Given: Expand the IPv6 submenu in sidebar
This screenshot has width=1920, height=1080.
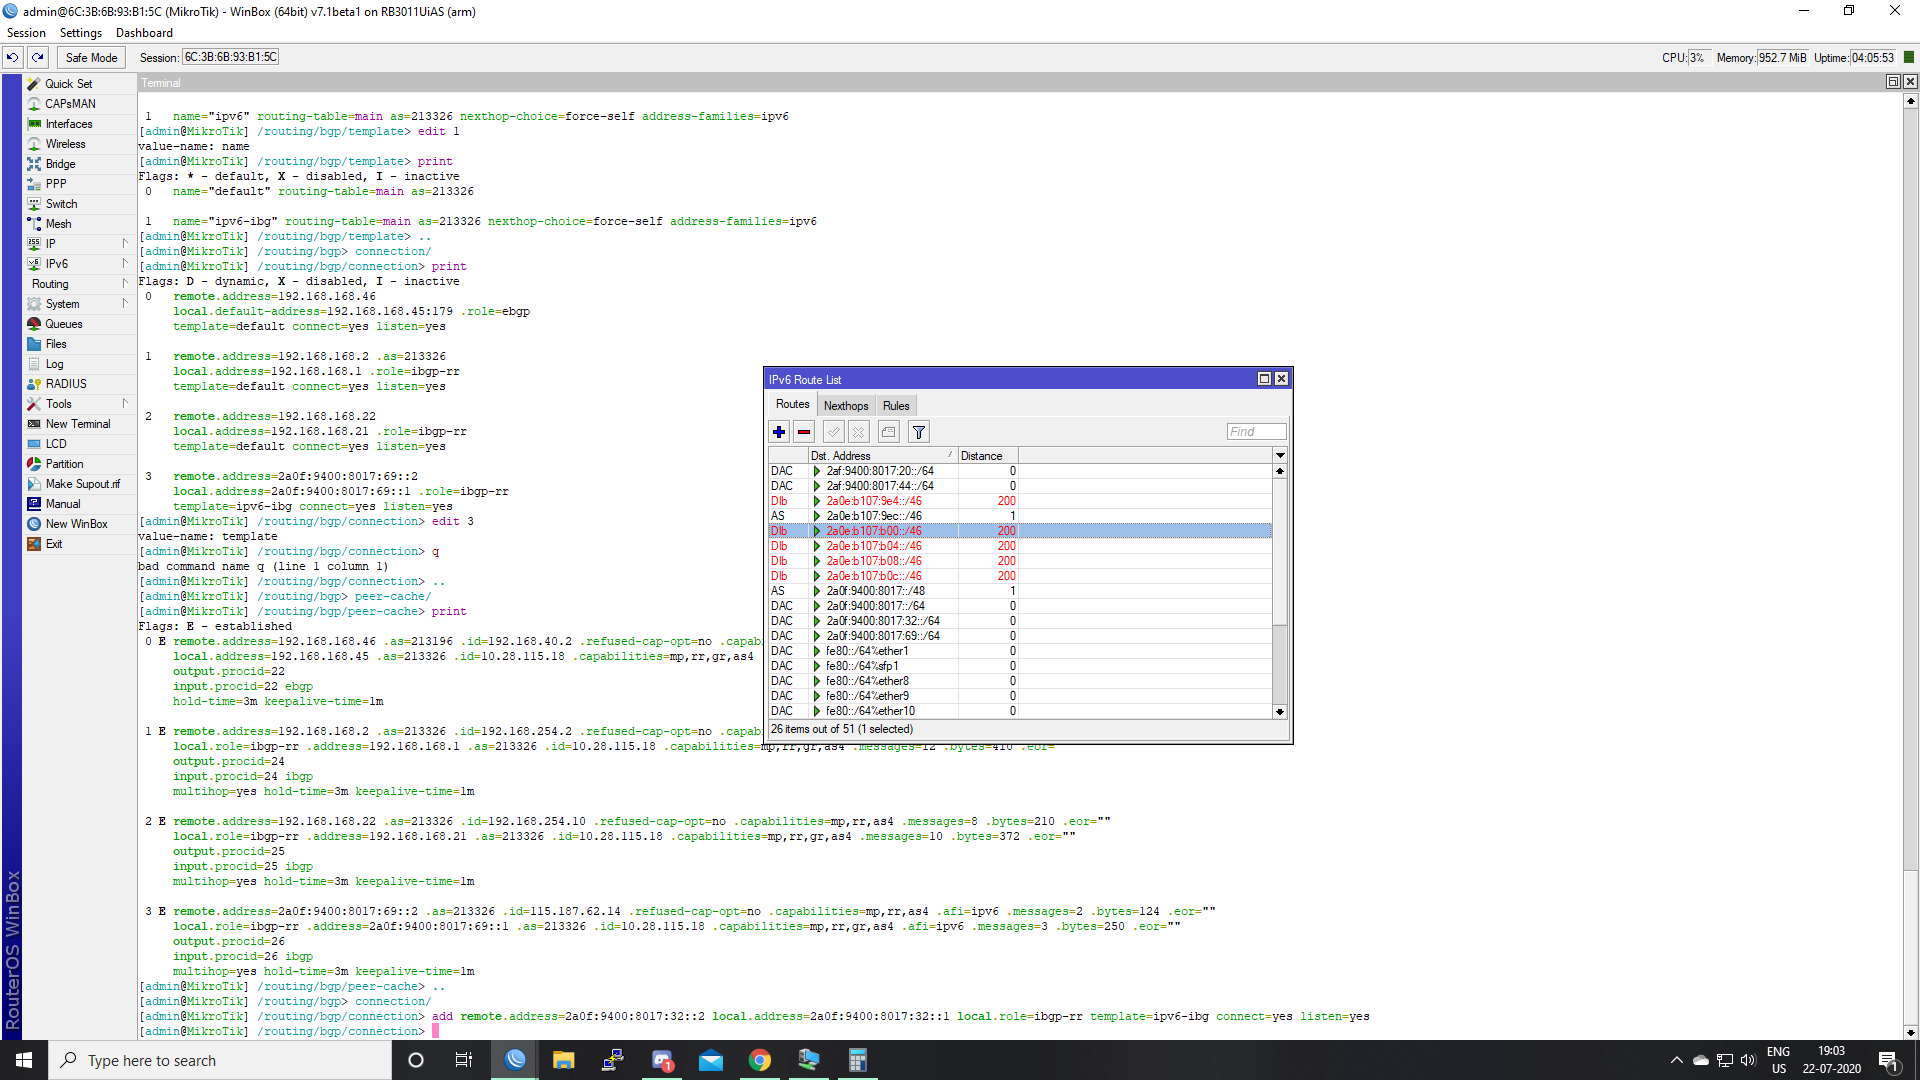Looking at the screenshot, I should [78, 264].
